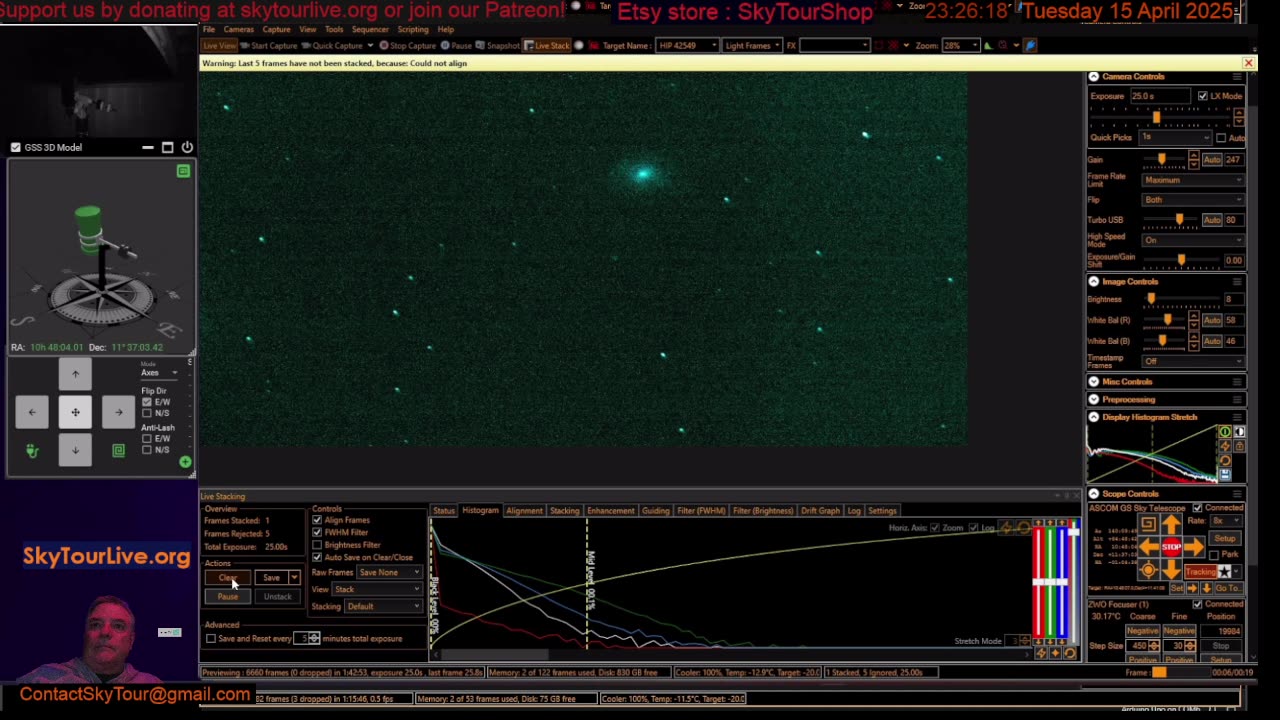Disable the Align Frames checkbox
Image resolution: width=1280 pixels, height=720 pixels.
click(x=317, y=520)
